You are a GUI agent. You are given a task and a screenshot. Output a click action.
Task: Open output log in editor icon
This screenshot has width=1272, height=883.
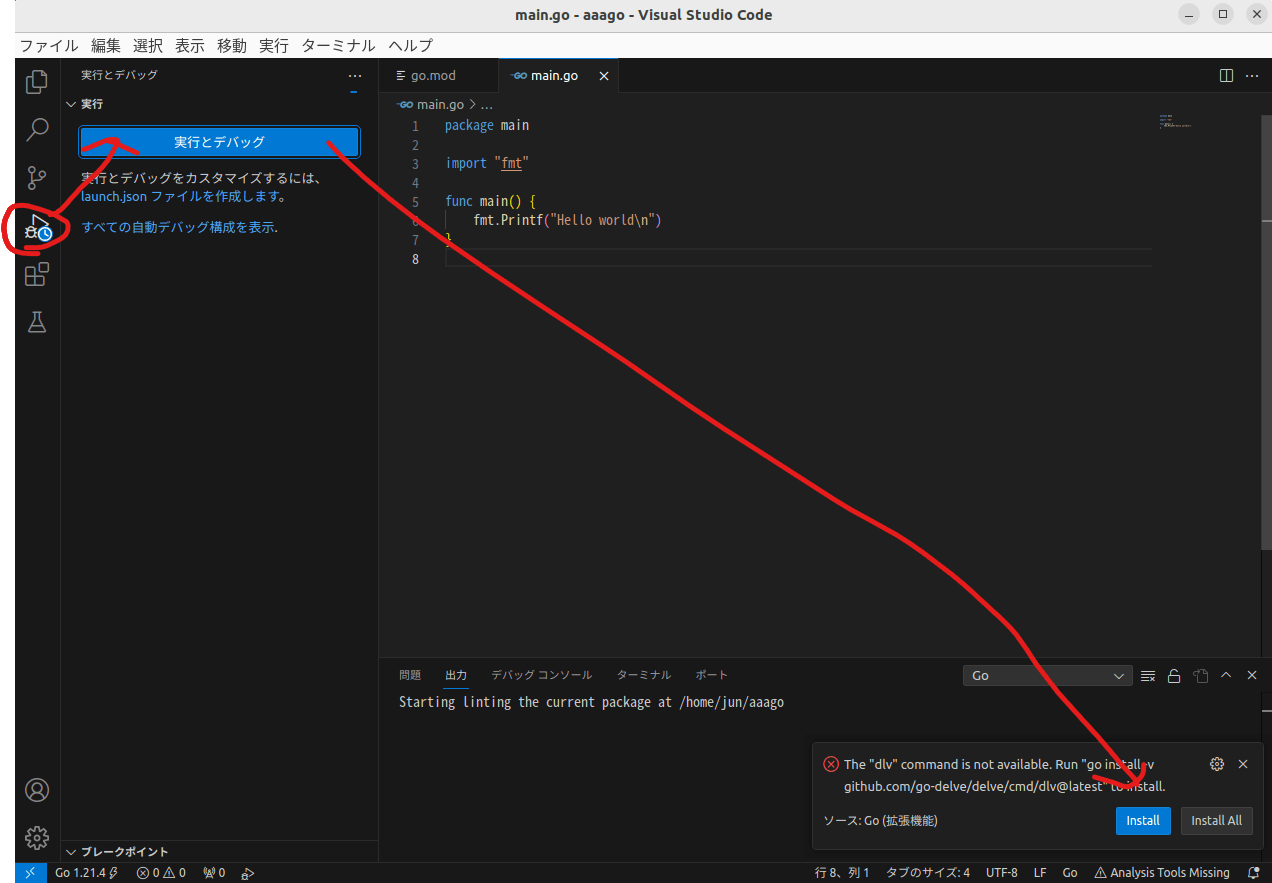click(1200, 676)
